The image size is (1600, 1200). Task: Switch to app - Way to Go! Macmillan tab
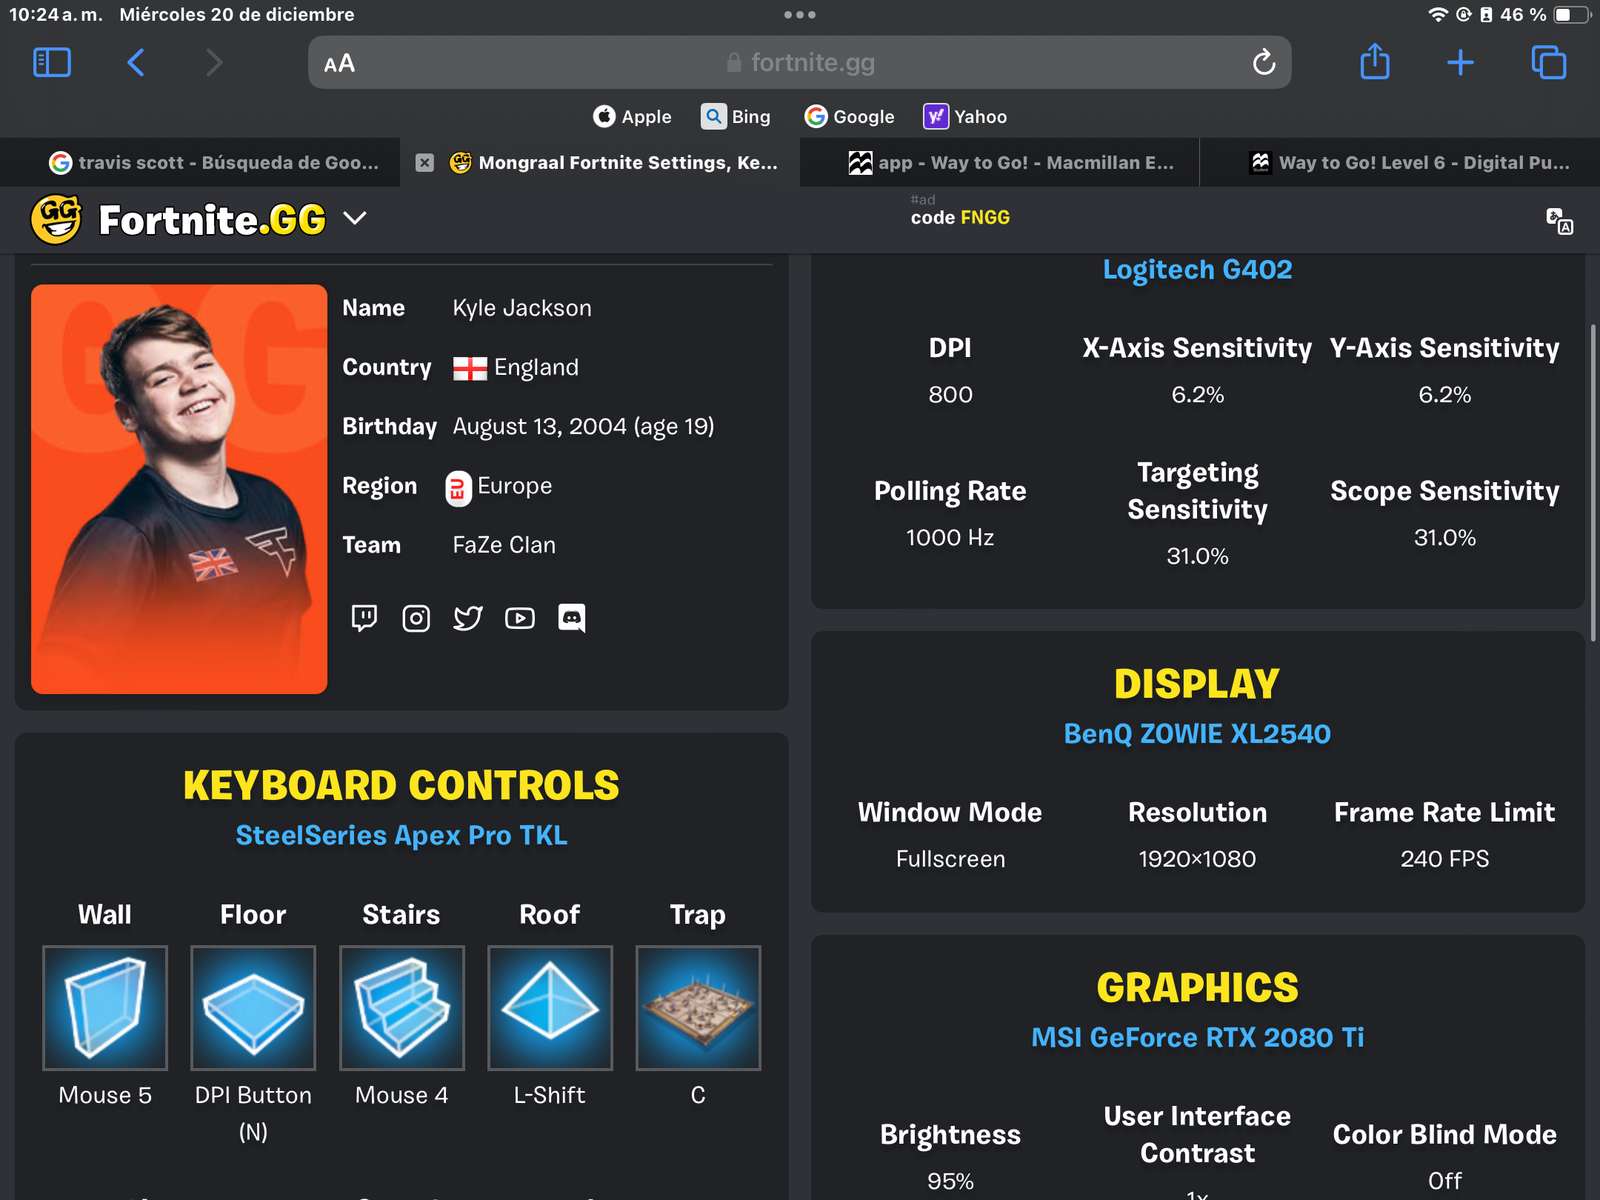click(1000, 162)
